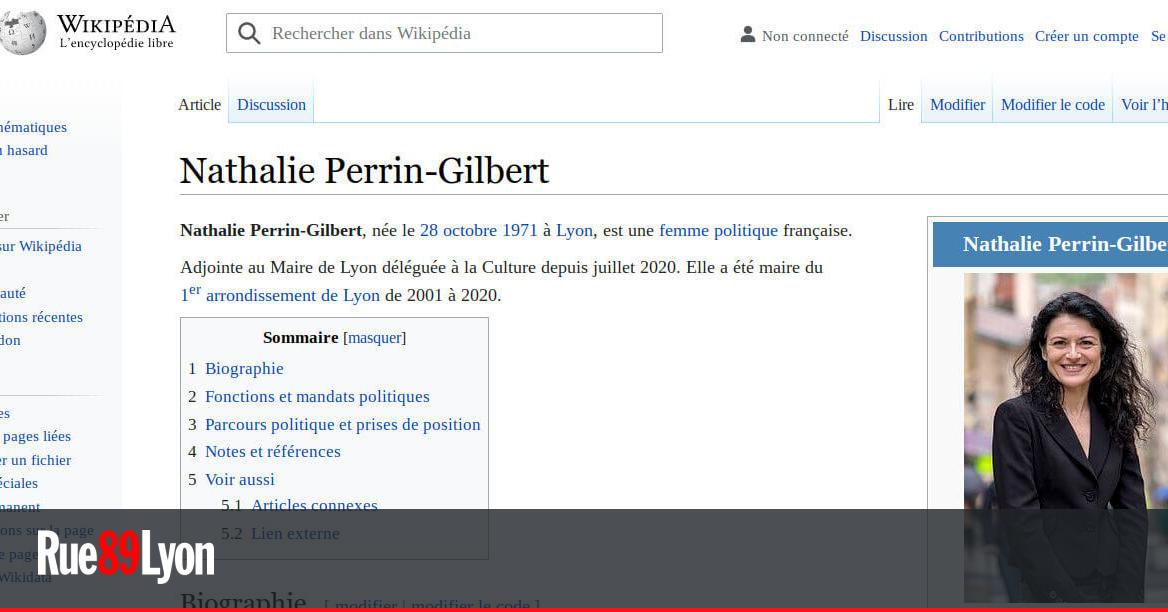
Task: Hide the Sommaire using masquer
Action: [374, 337]
